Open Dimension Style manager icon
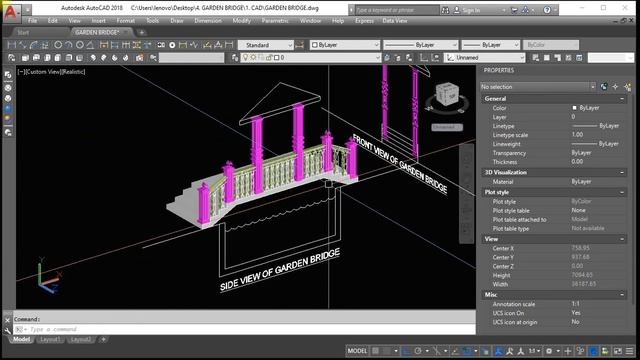The height and width of the screenshot is (360, 640). point(299,45)
